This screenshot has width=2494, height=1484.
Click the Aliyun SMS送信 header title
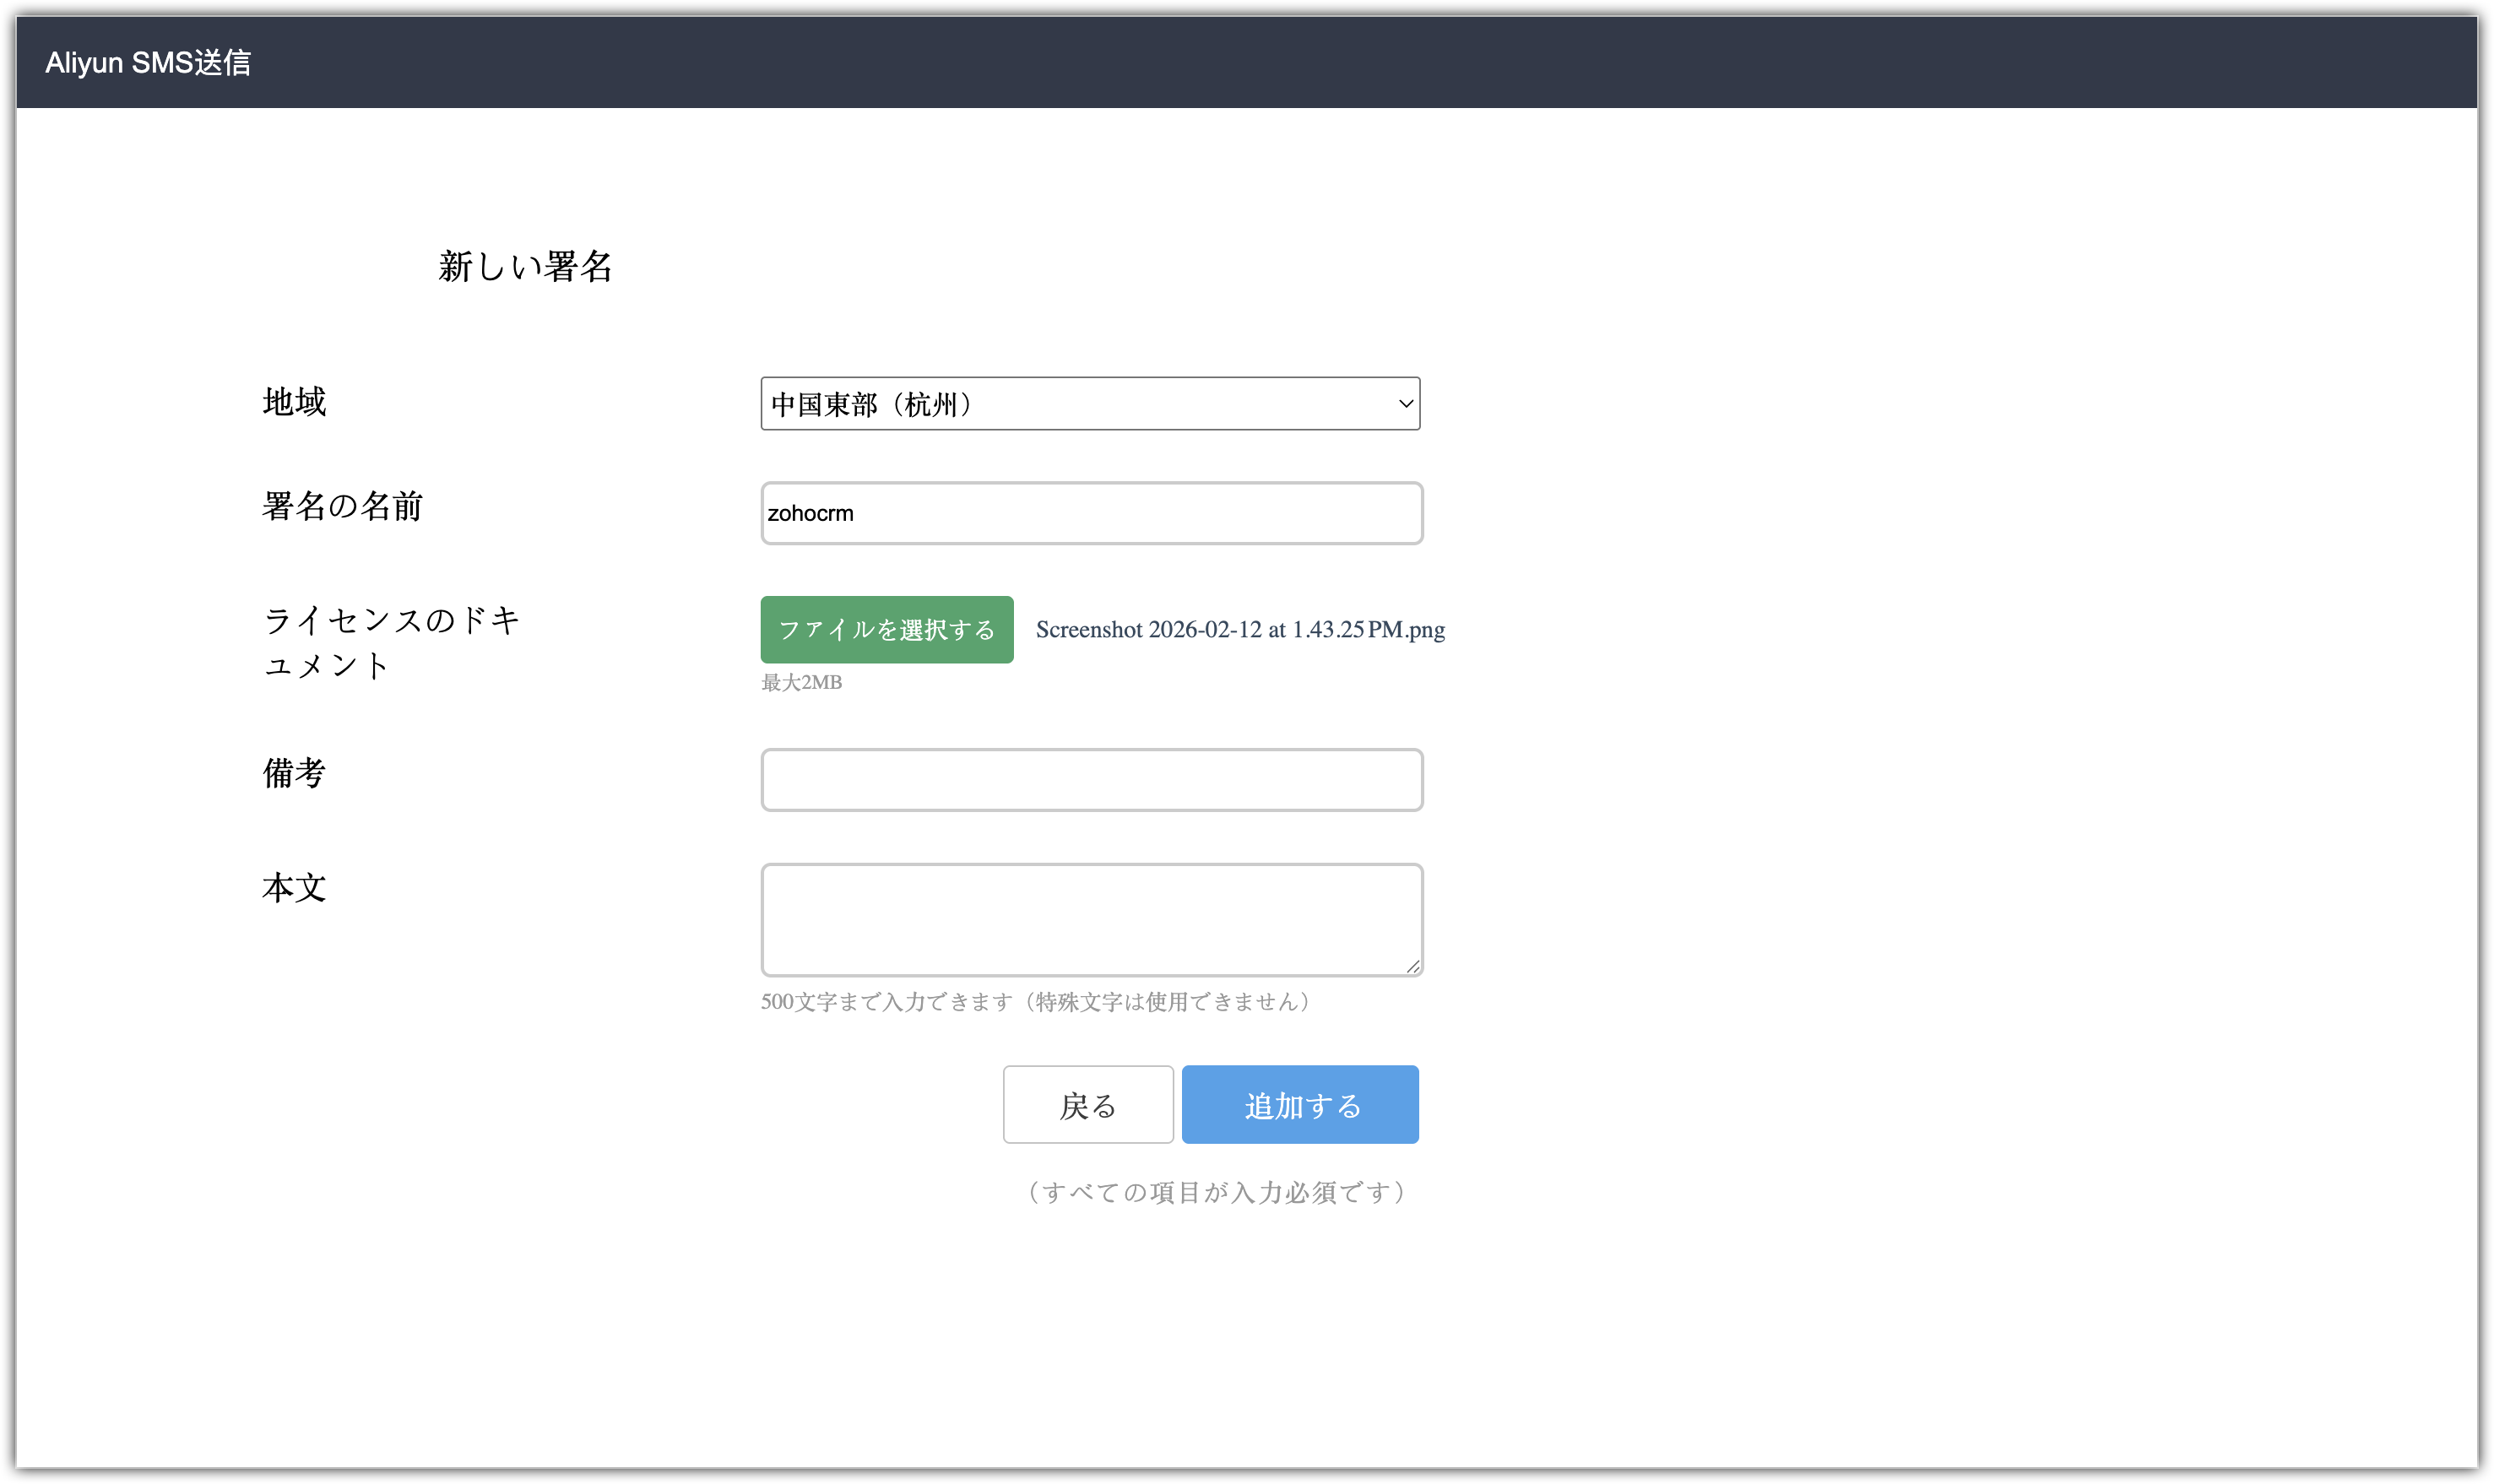(x=148, y=63)
